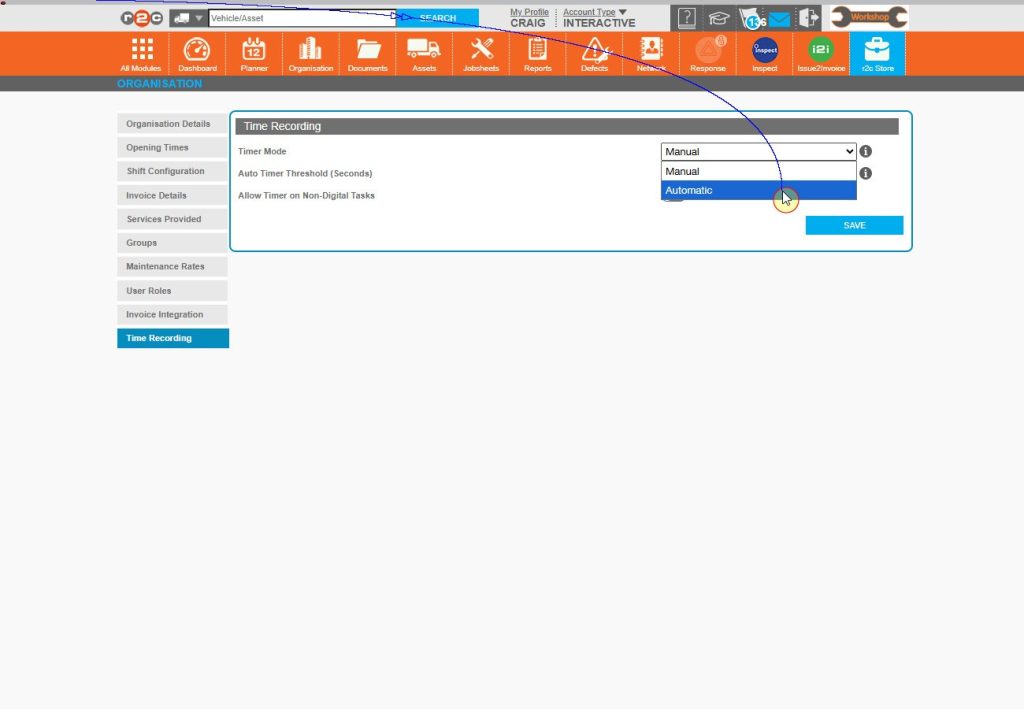
Task: Click the INTERACTIVE account type text
Action: click(599, 23)
